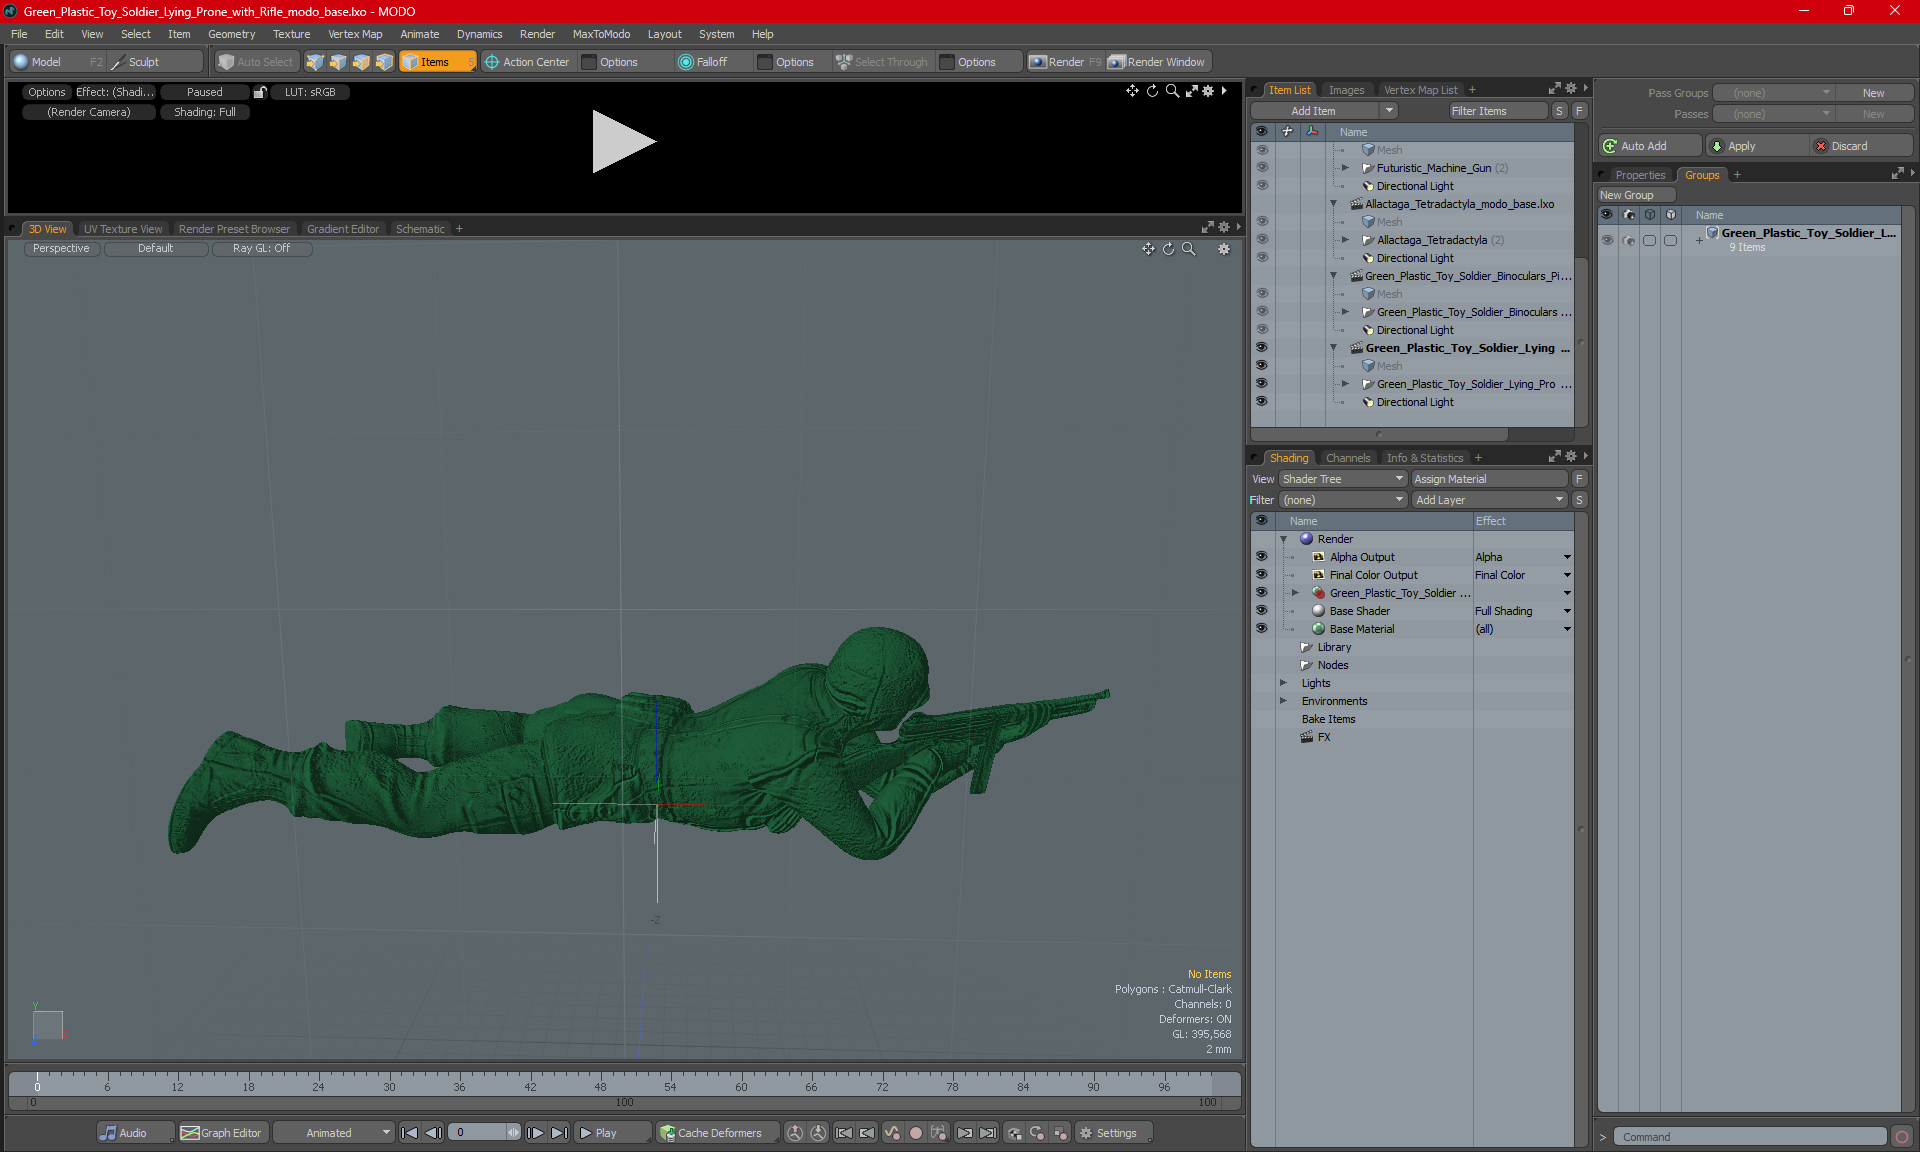Toggle visibility of Allactaga_Tetradactyla item
This screenshot has height=1152, width=1920.
[x=1261, y=240]
